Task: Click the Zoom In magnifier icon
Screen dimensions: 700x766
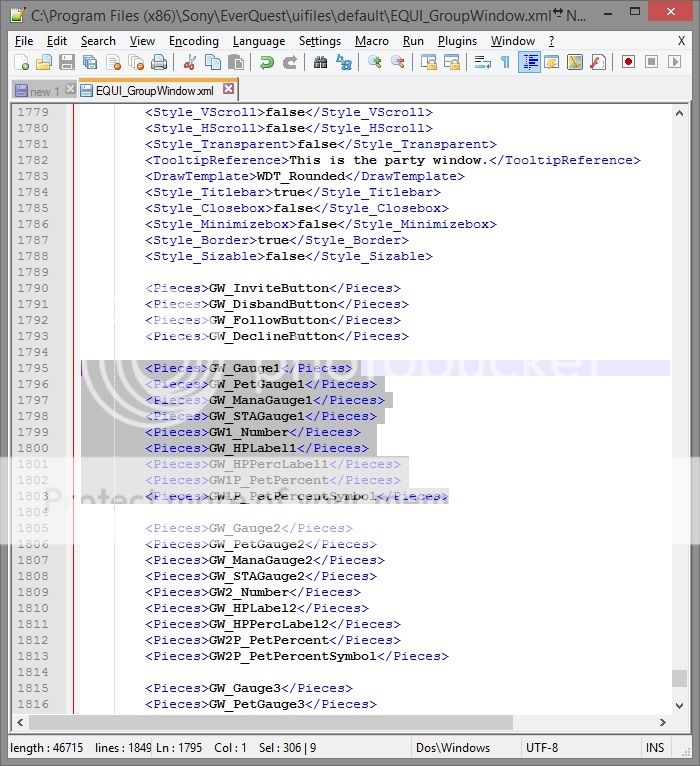Action: click(x=375, y=62)
